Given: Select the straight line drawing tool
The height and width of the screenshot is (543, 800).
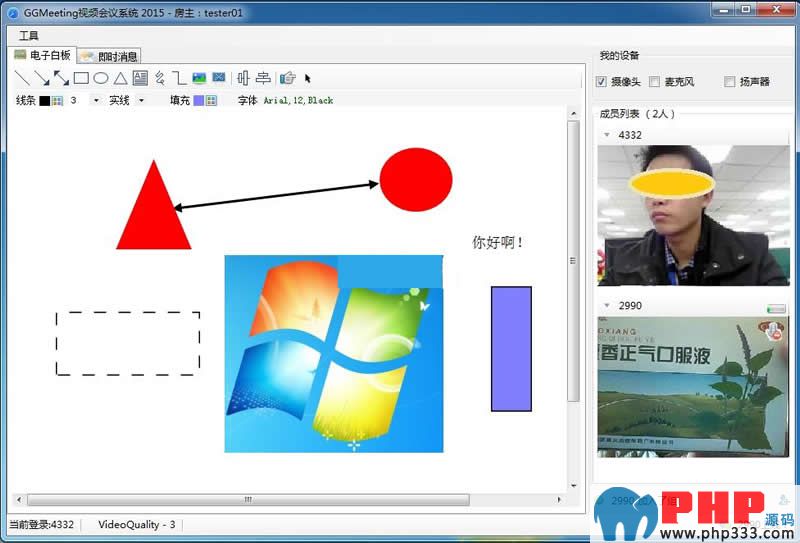Looking at the screenshot, I should (22, 78).
